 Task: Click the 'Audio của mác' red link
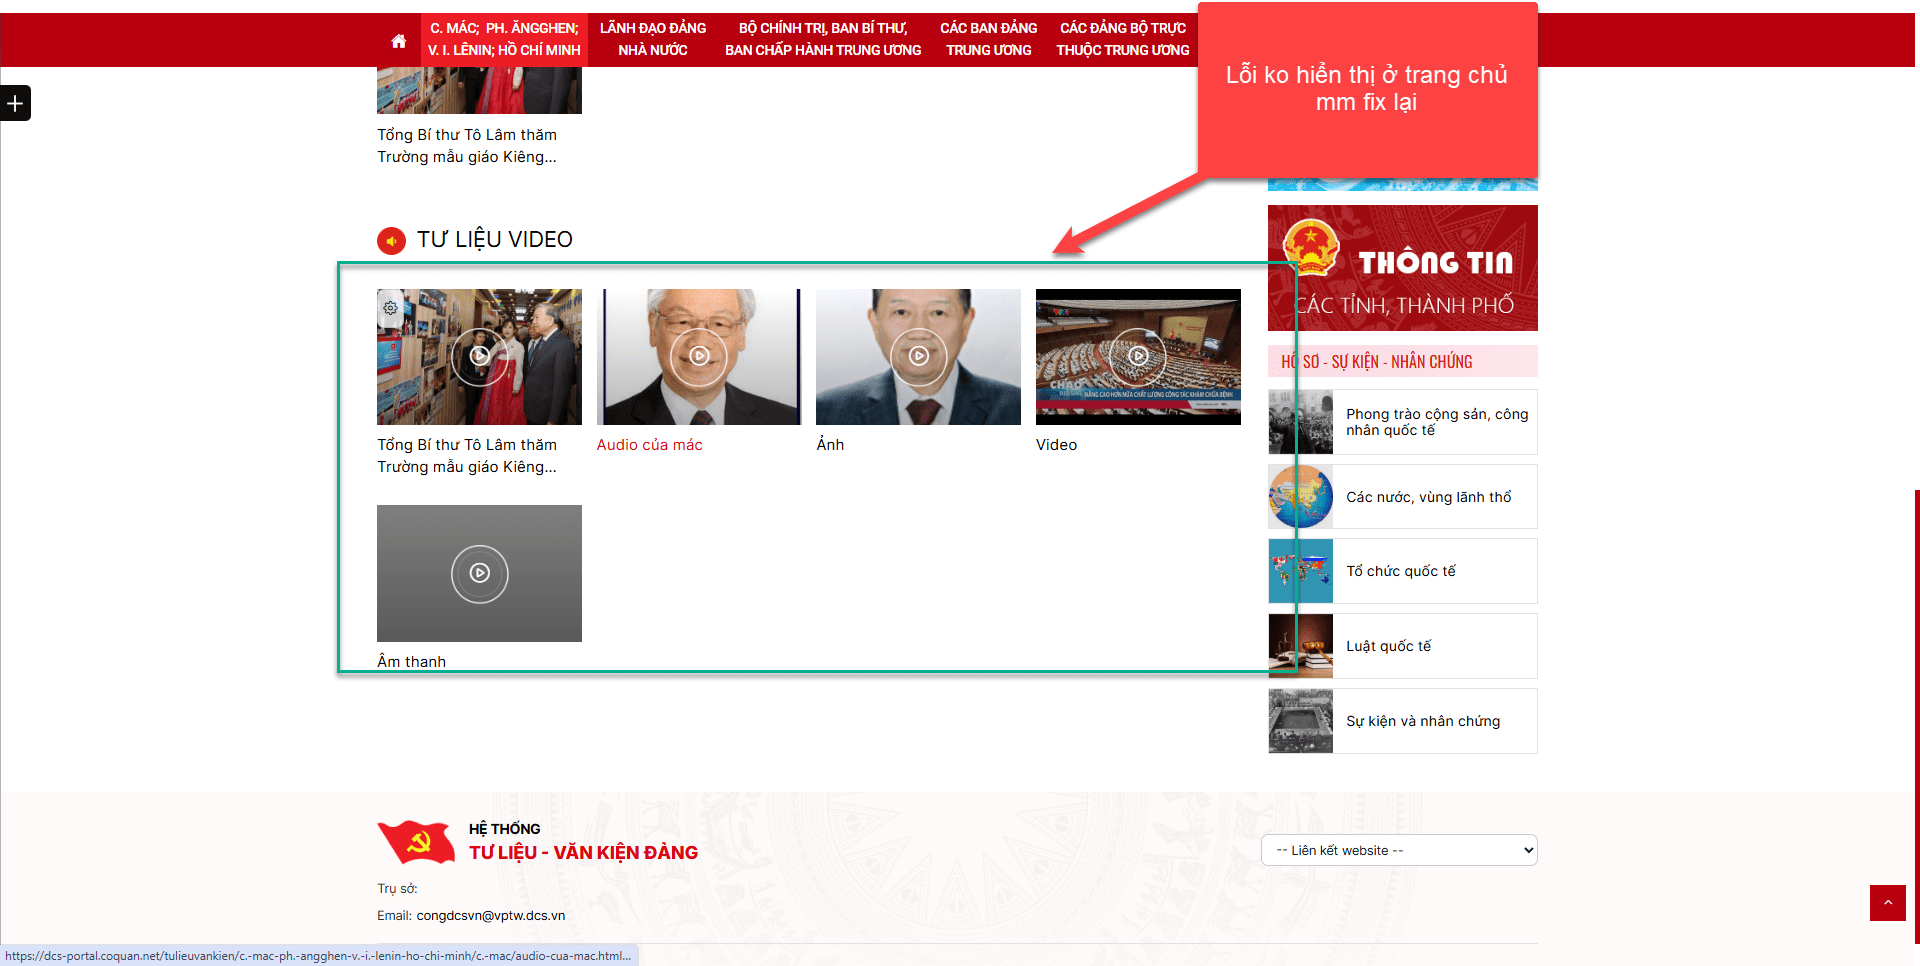tap(649, 445)
